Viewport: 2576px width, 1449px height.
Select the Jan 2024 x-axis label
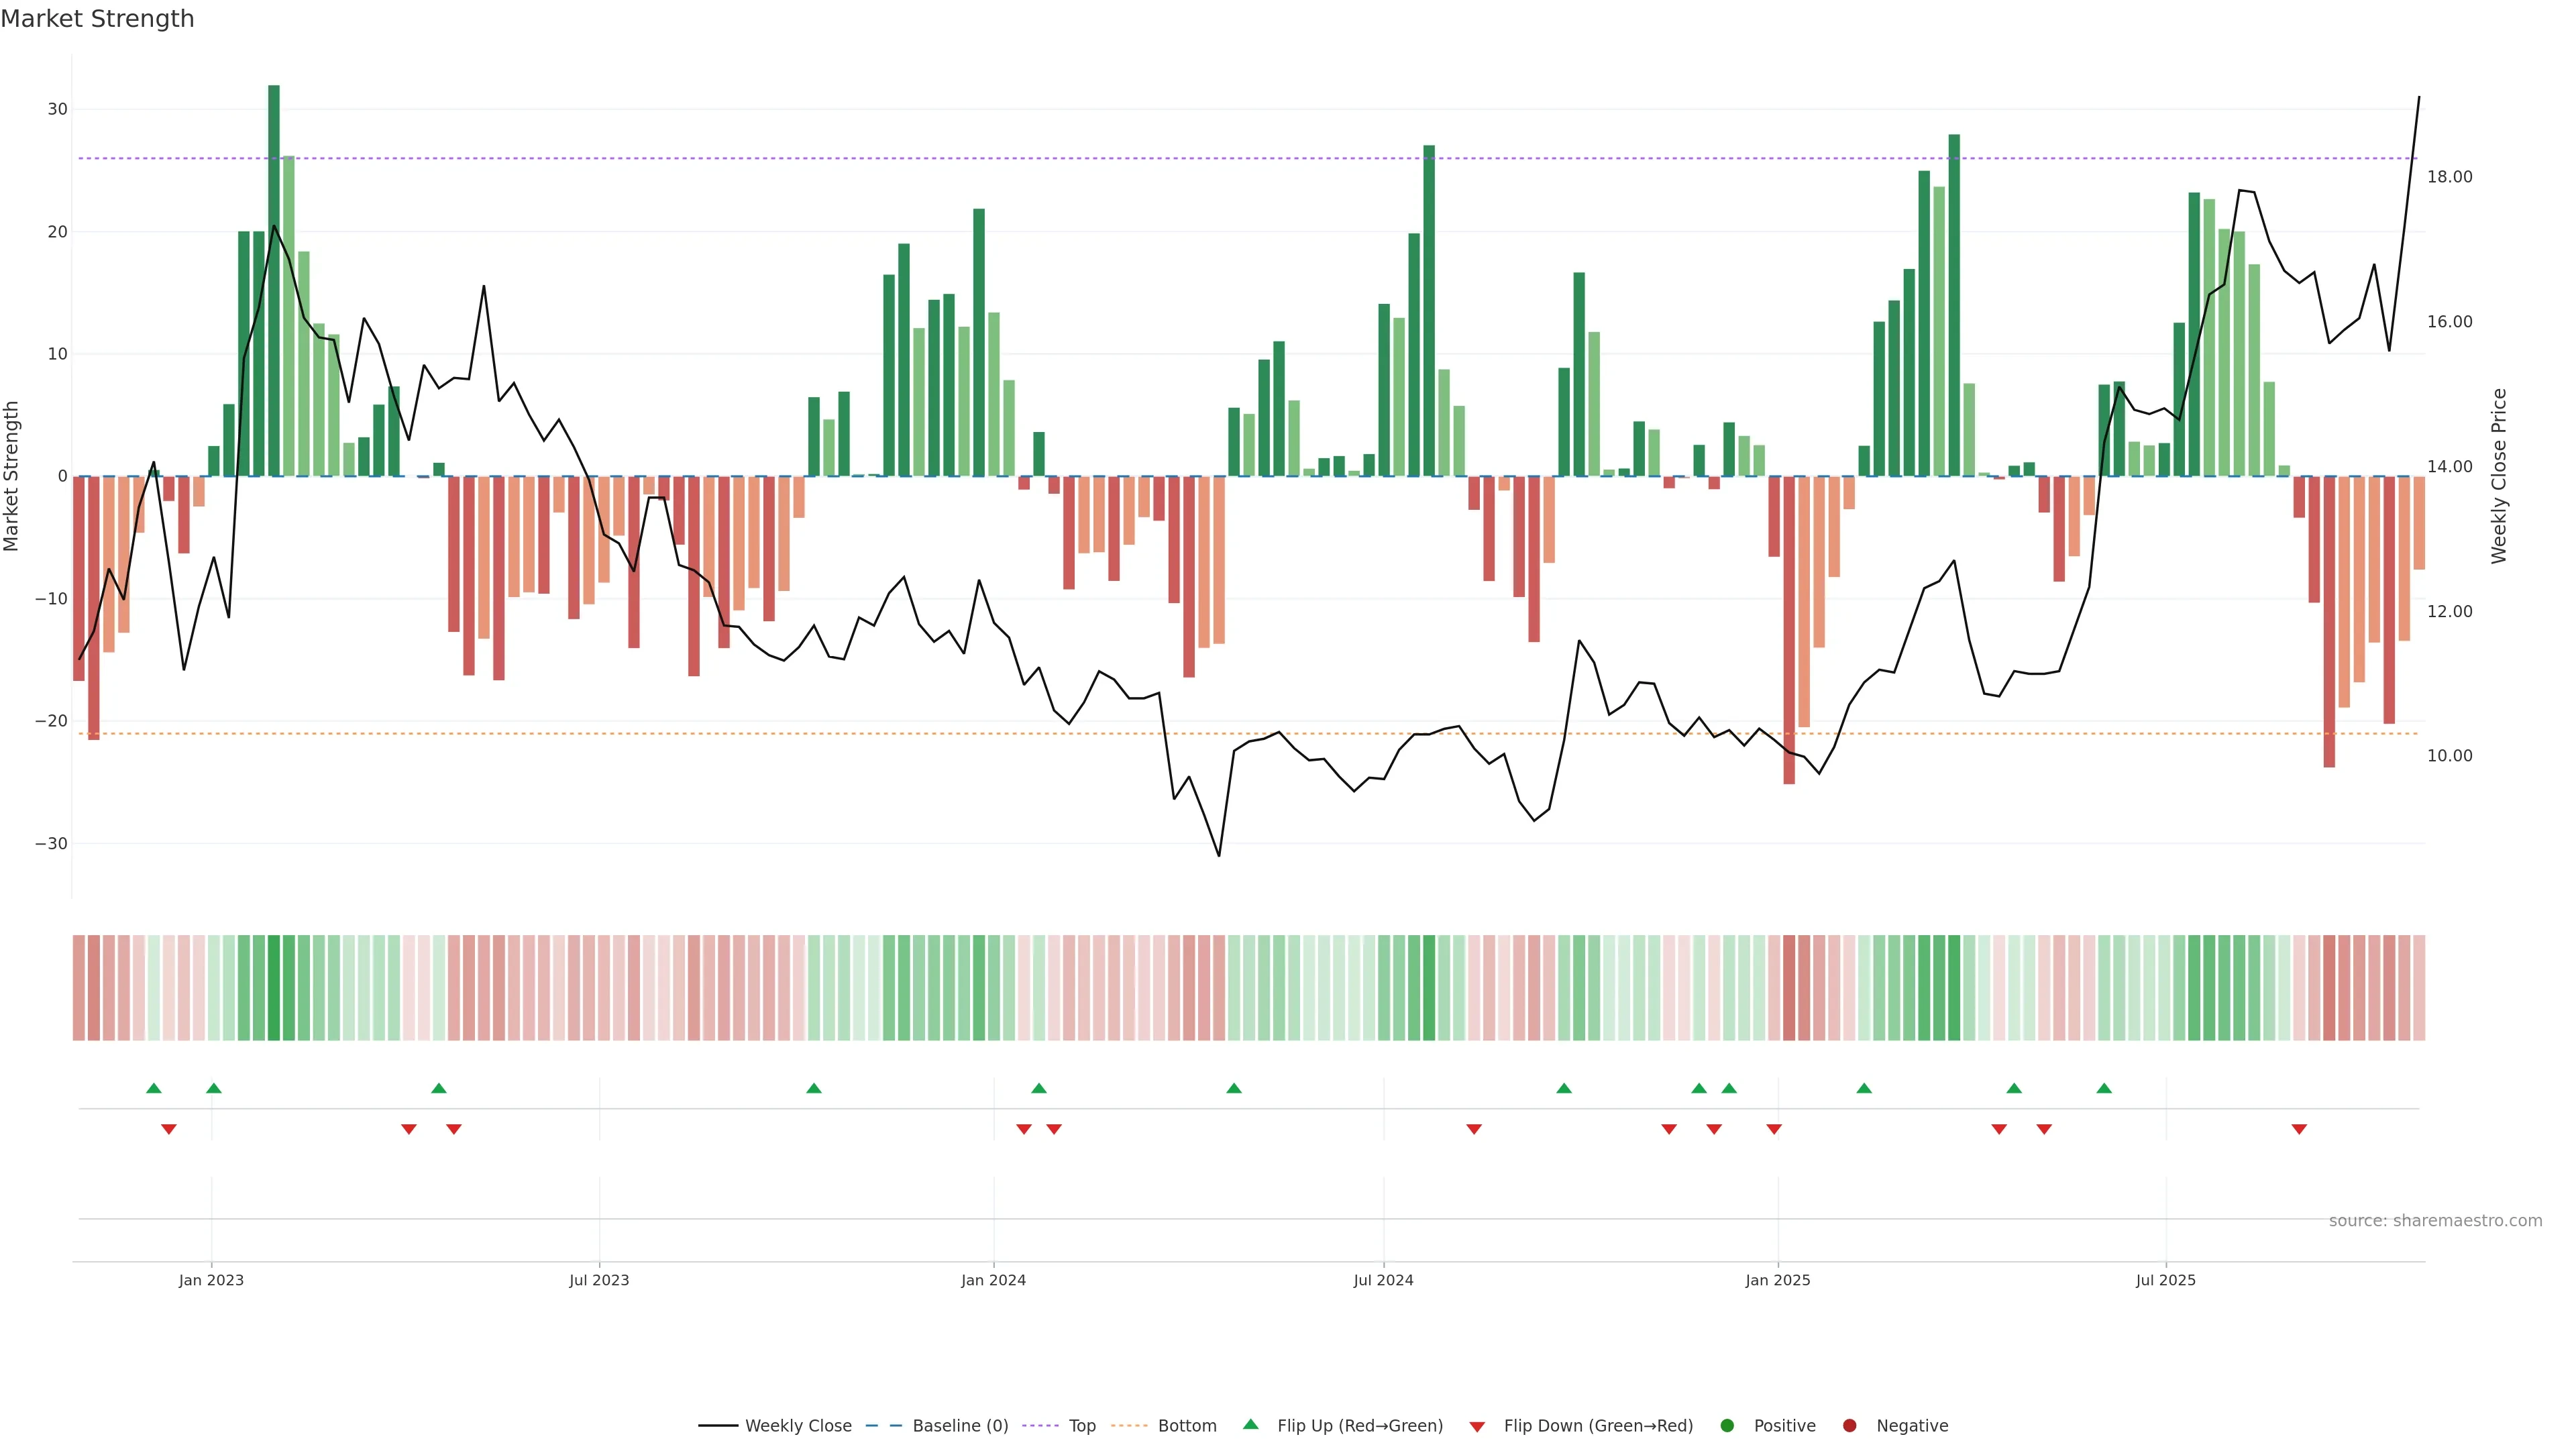993,1280
